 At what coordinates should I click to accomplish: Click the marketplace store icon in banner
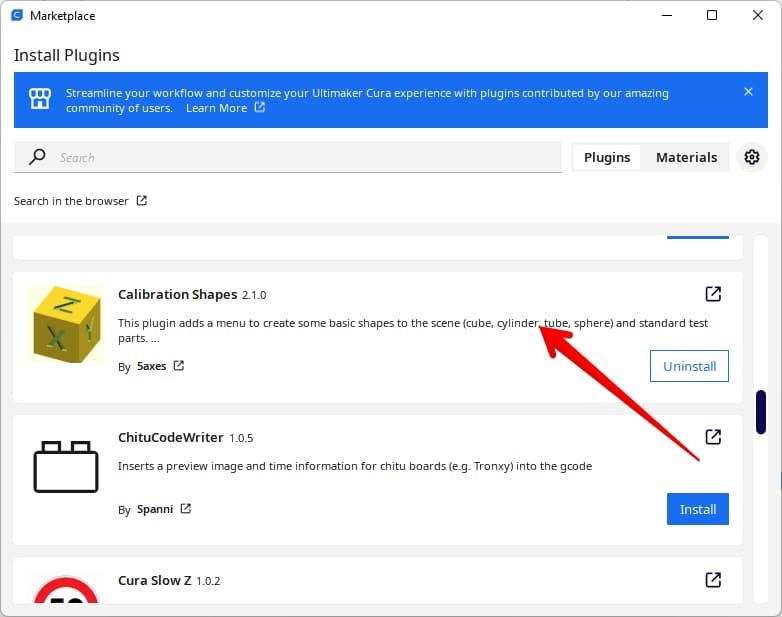39,99
